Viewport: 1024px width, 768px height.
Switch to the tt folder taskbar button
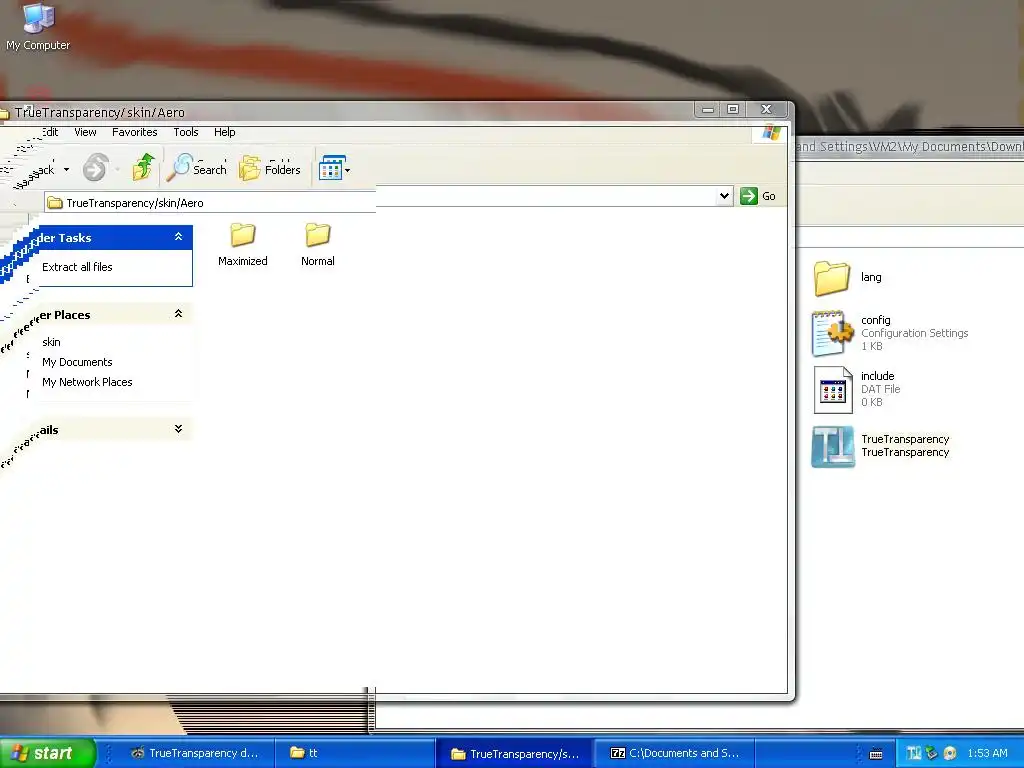[353, 753]
